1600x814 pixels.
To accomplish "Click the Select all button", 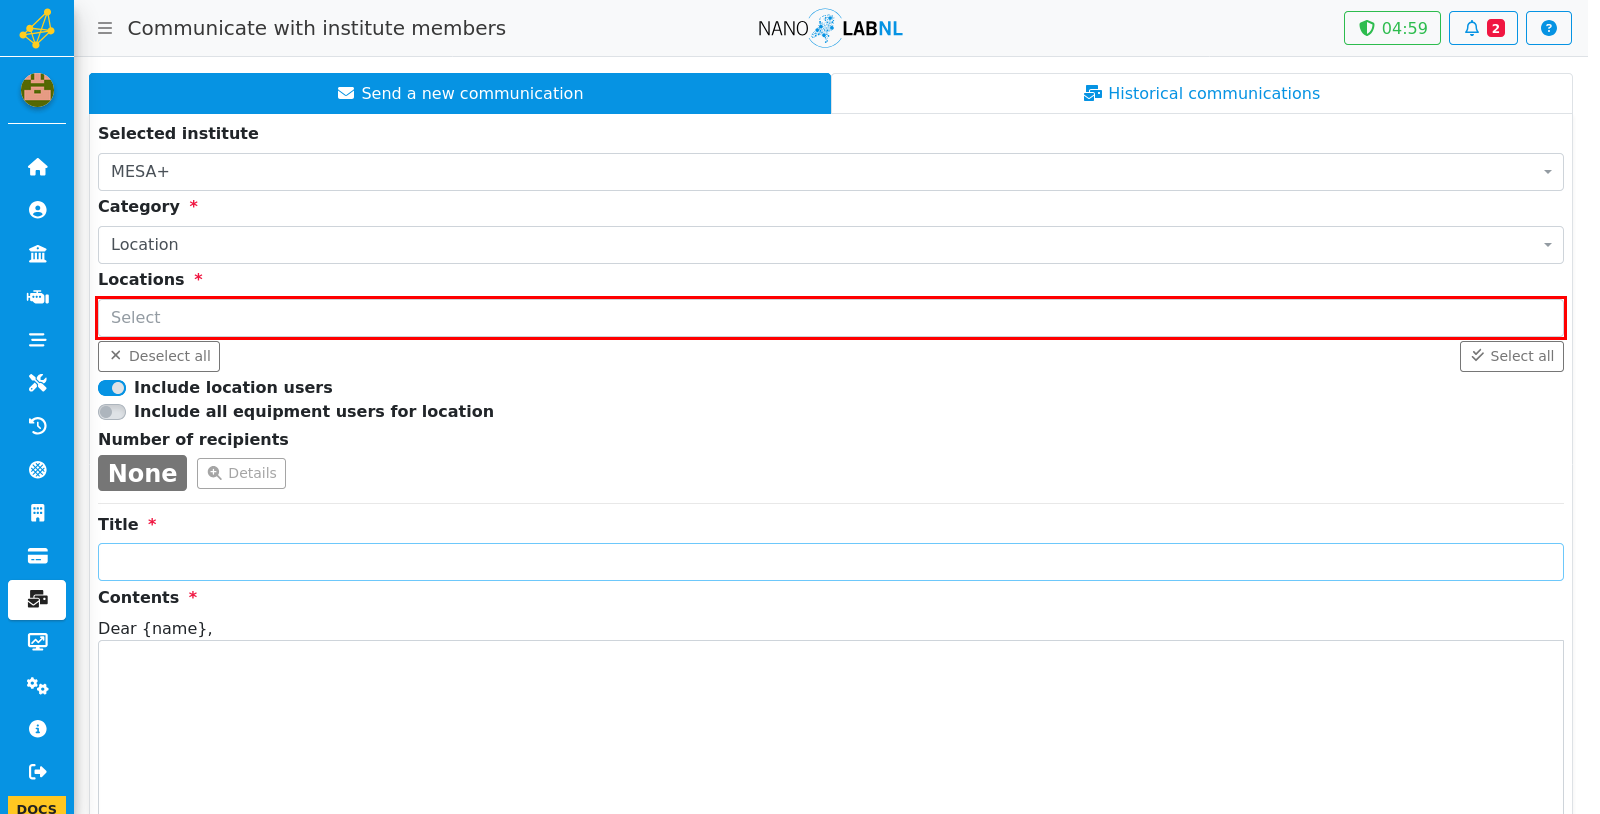I will [1511, 356].
